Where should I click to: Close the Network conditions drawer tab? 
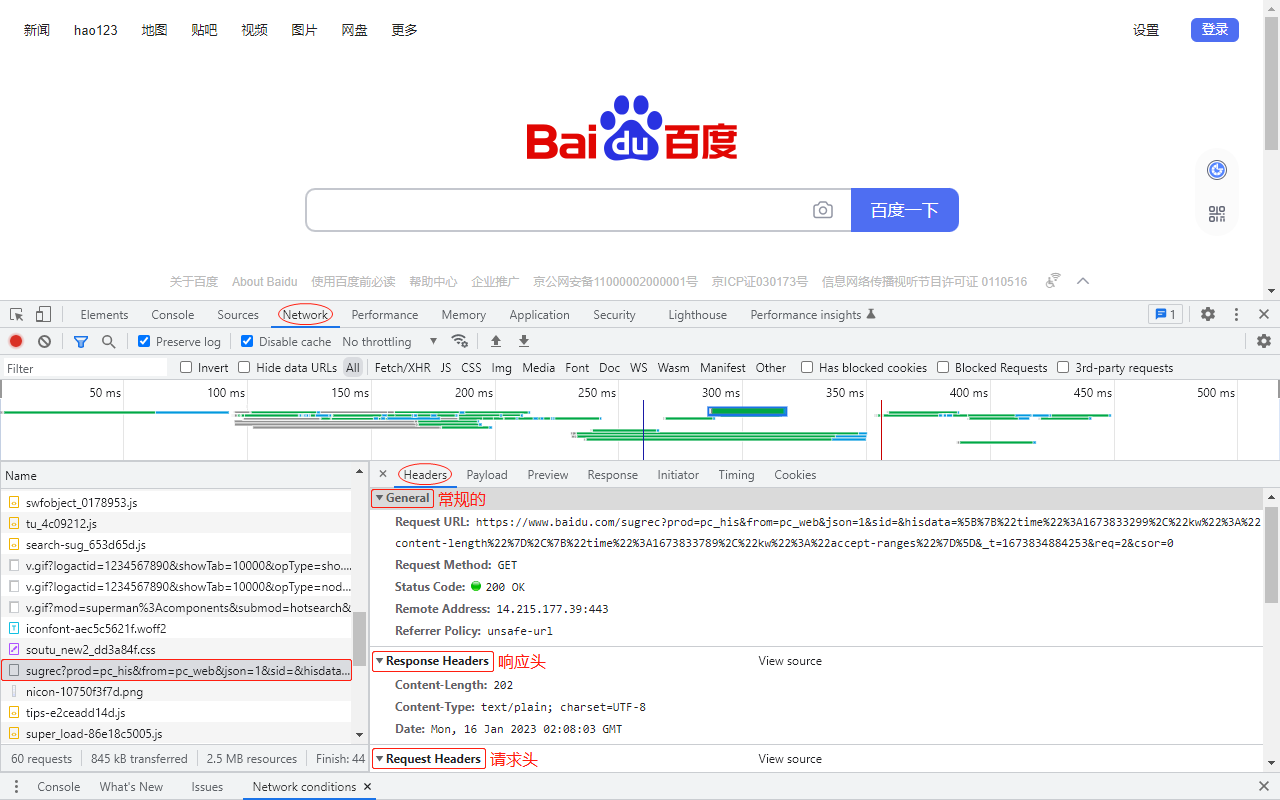coord(368,787)
